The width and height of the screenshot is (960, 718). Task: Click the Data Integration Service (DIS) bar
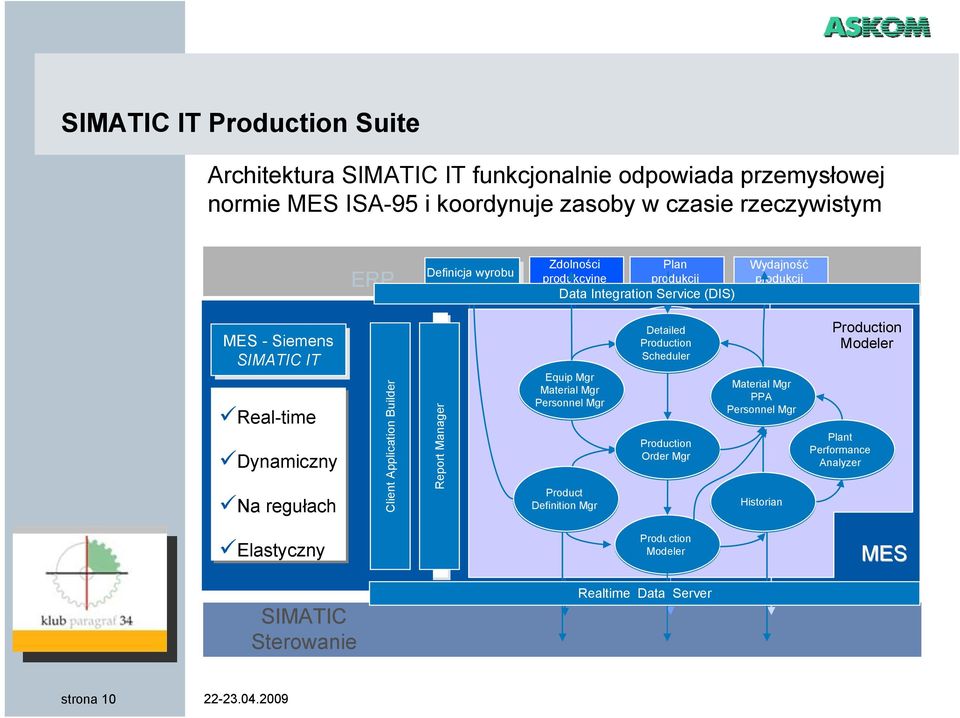(647, 293)
